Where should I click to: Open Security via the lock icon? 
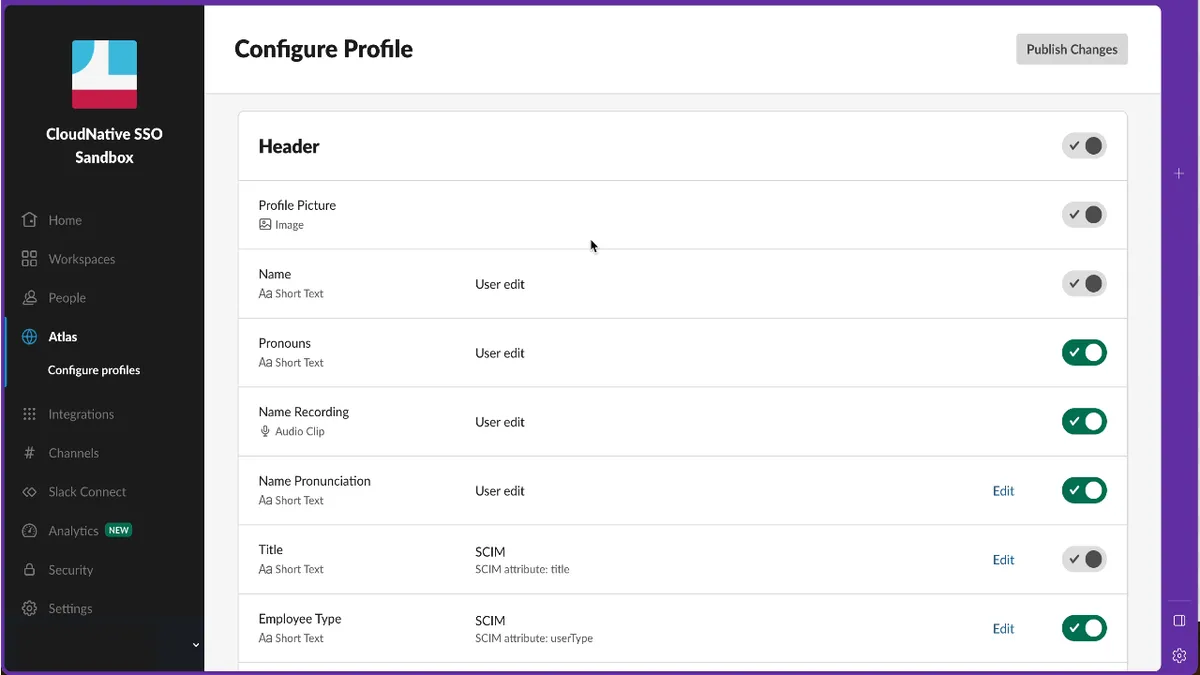coord(29,570)
